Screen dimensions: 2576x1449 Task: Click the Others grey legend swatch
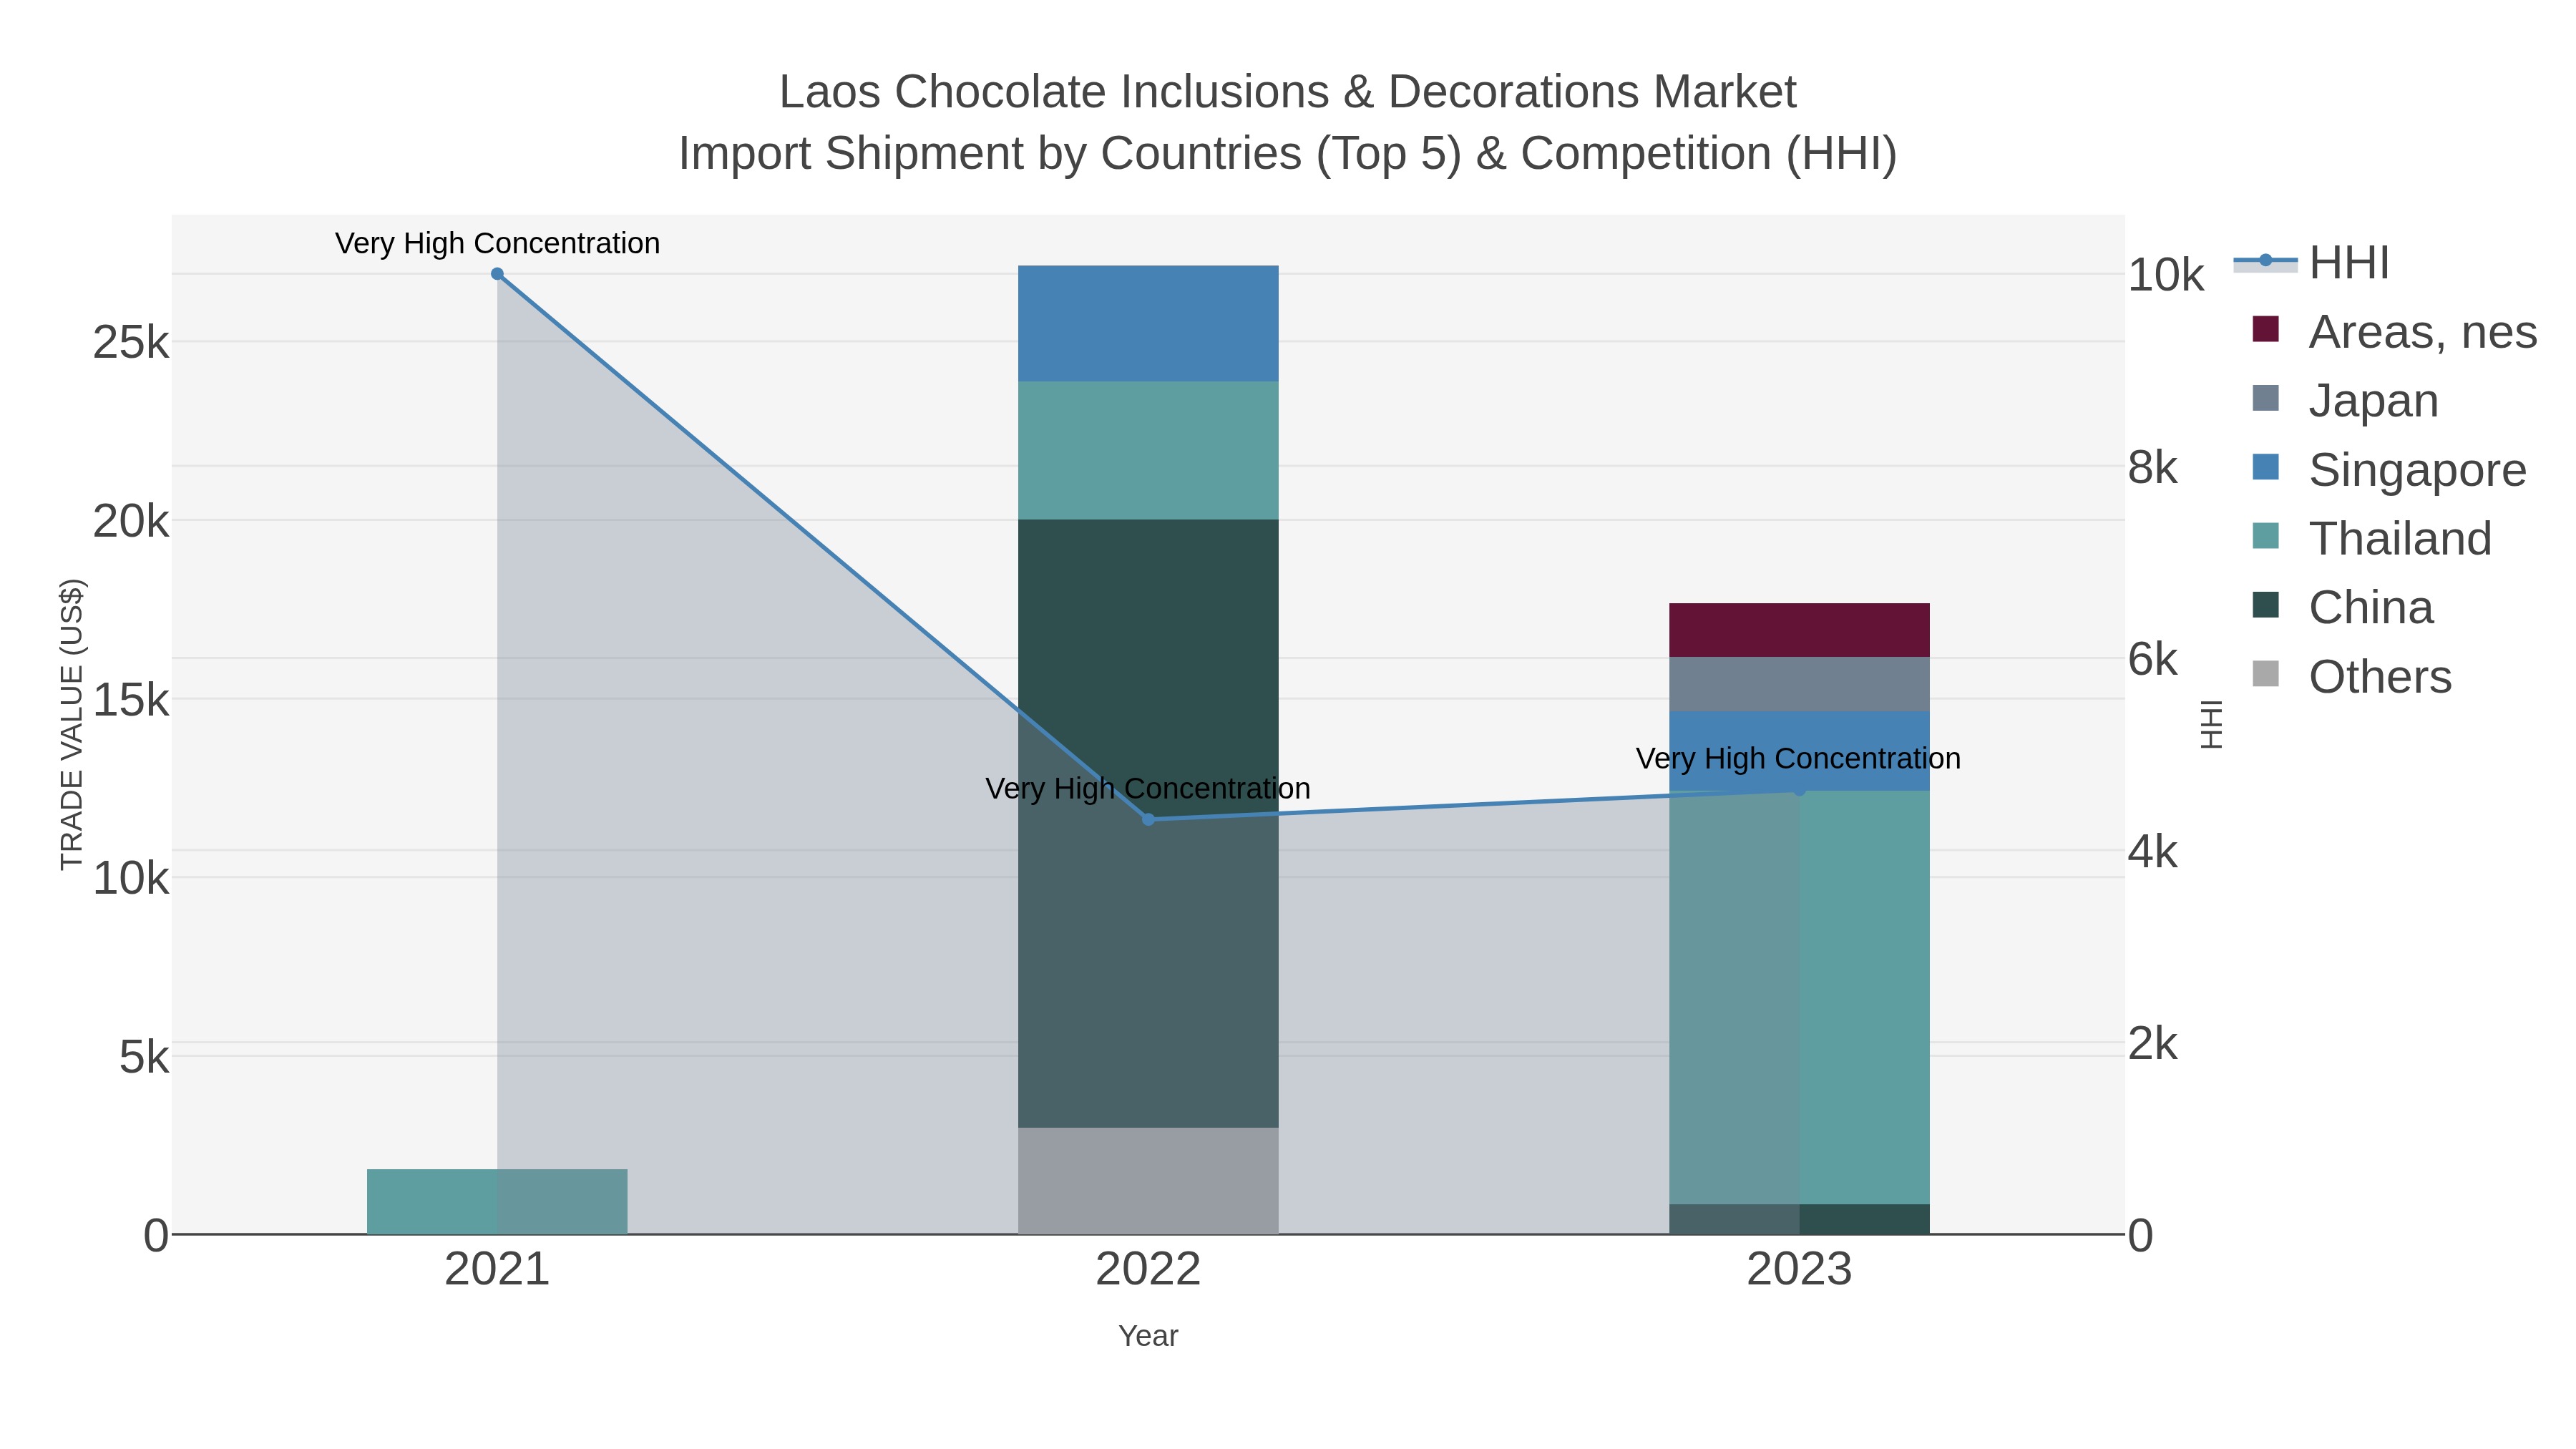(x=2265, y=675)
